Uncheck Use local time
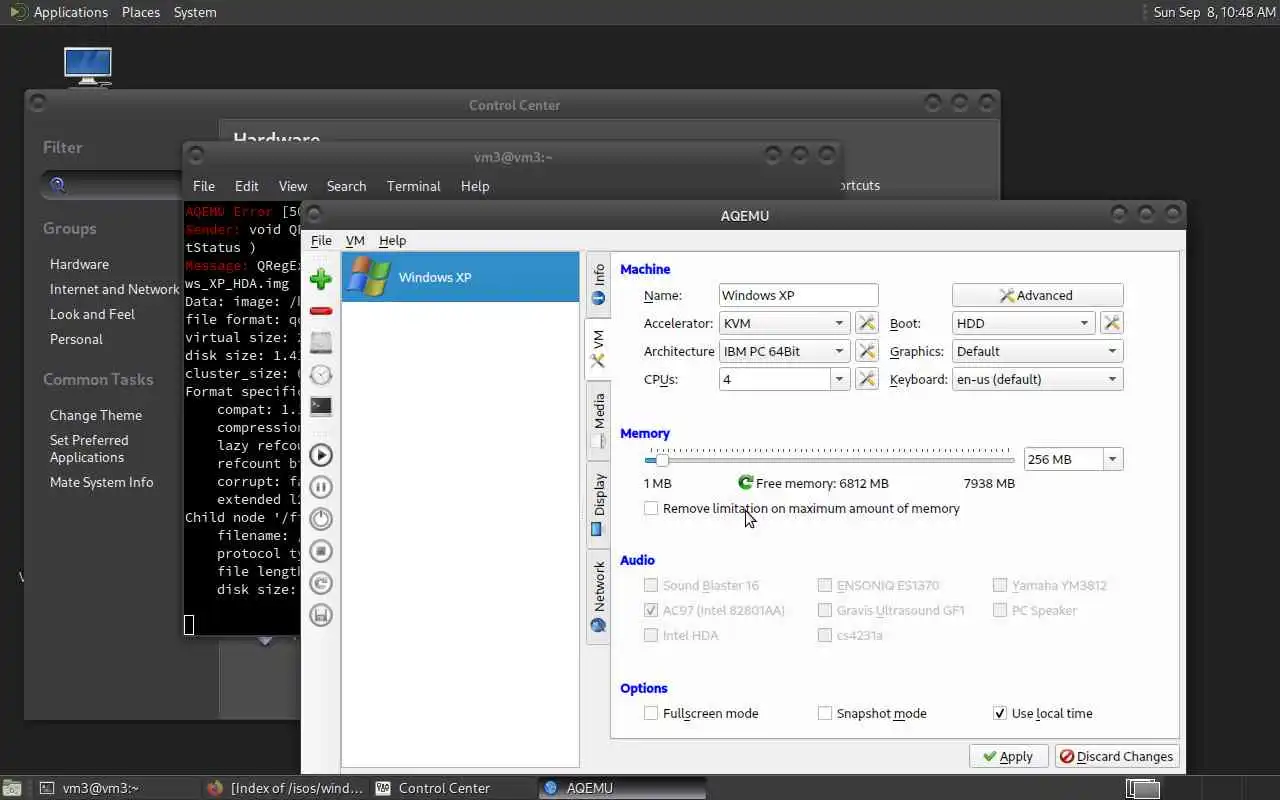Viewport: 1280px width, 800px height. click(x=1000, y=713)
